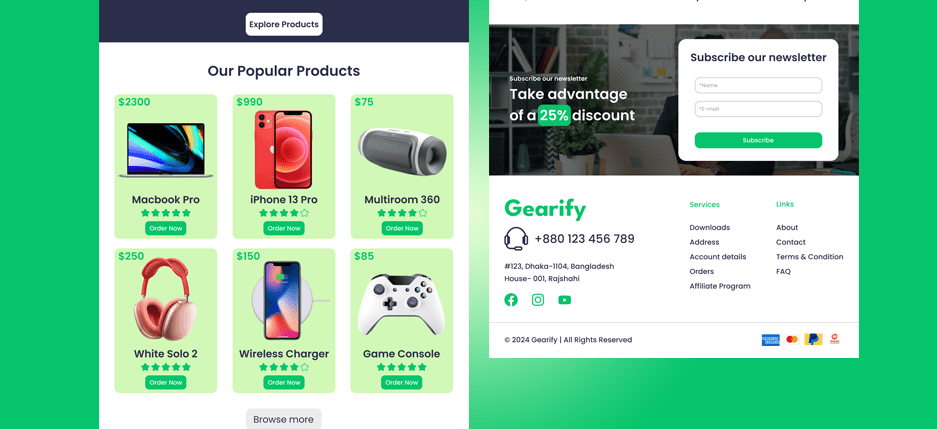Click the headset support icon
This screenshot has width=937, height=429.
(x=516, y=239)
